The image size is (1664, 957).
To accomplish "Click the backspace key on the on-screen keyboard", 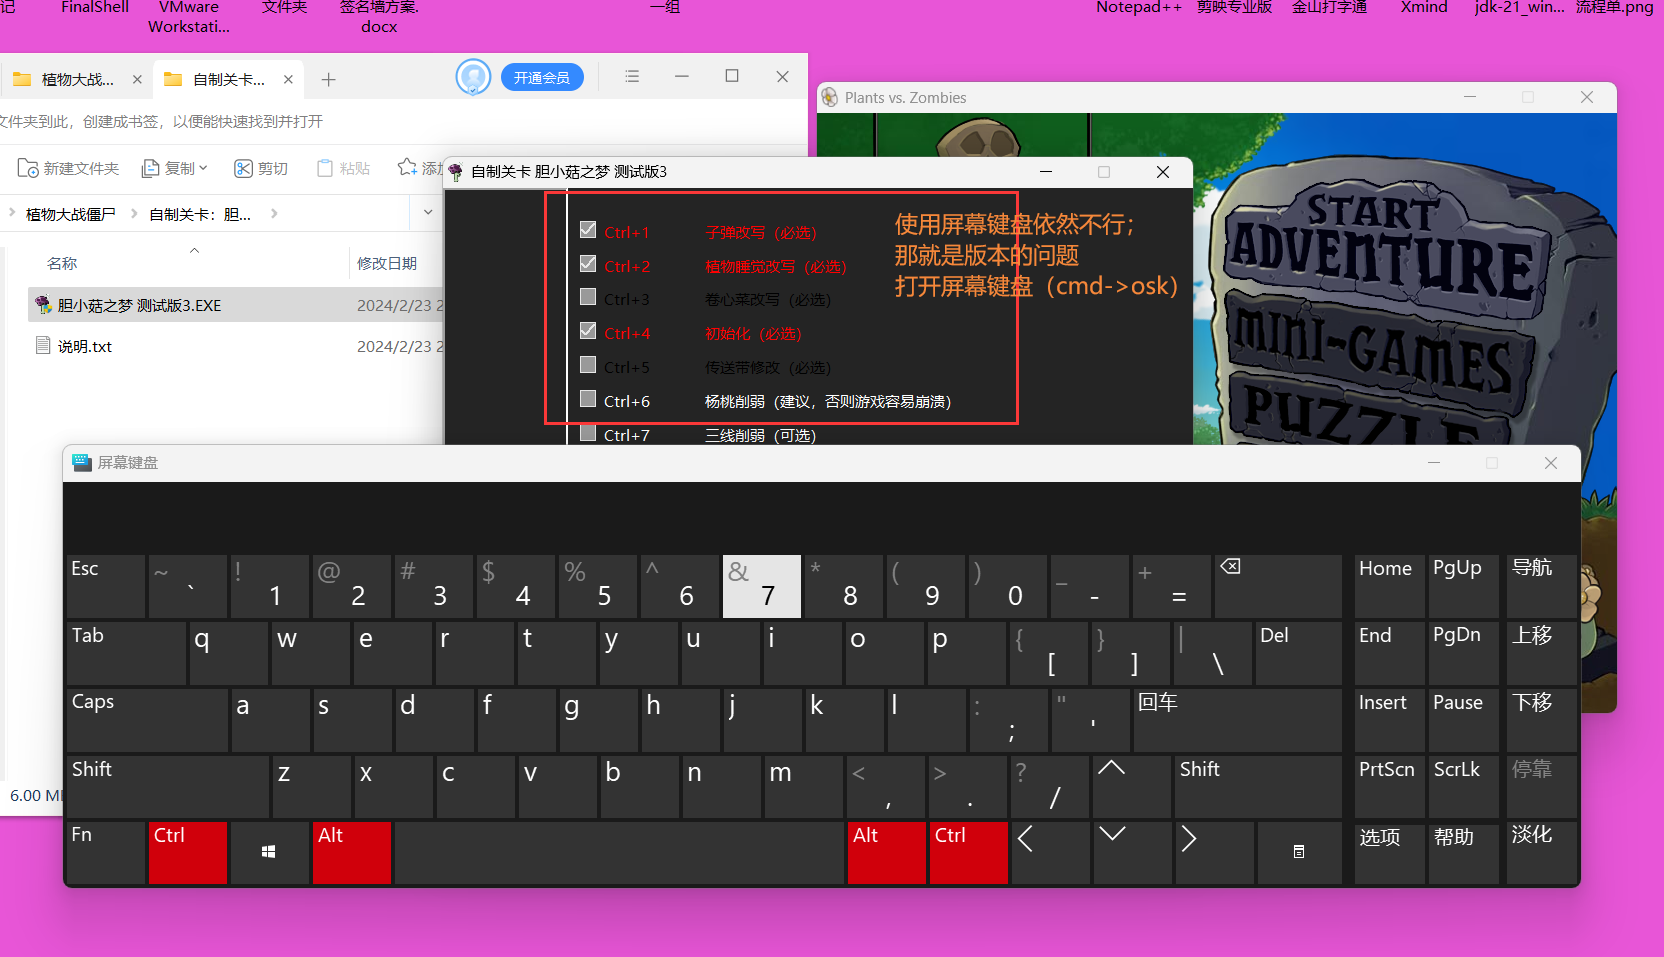I will tap(1278, 585).
